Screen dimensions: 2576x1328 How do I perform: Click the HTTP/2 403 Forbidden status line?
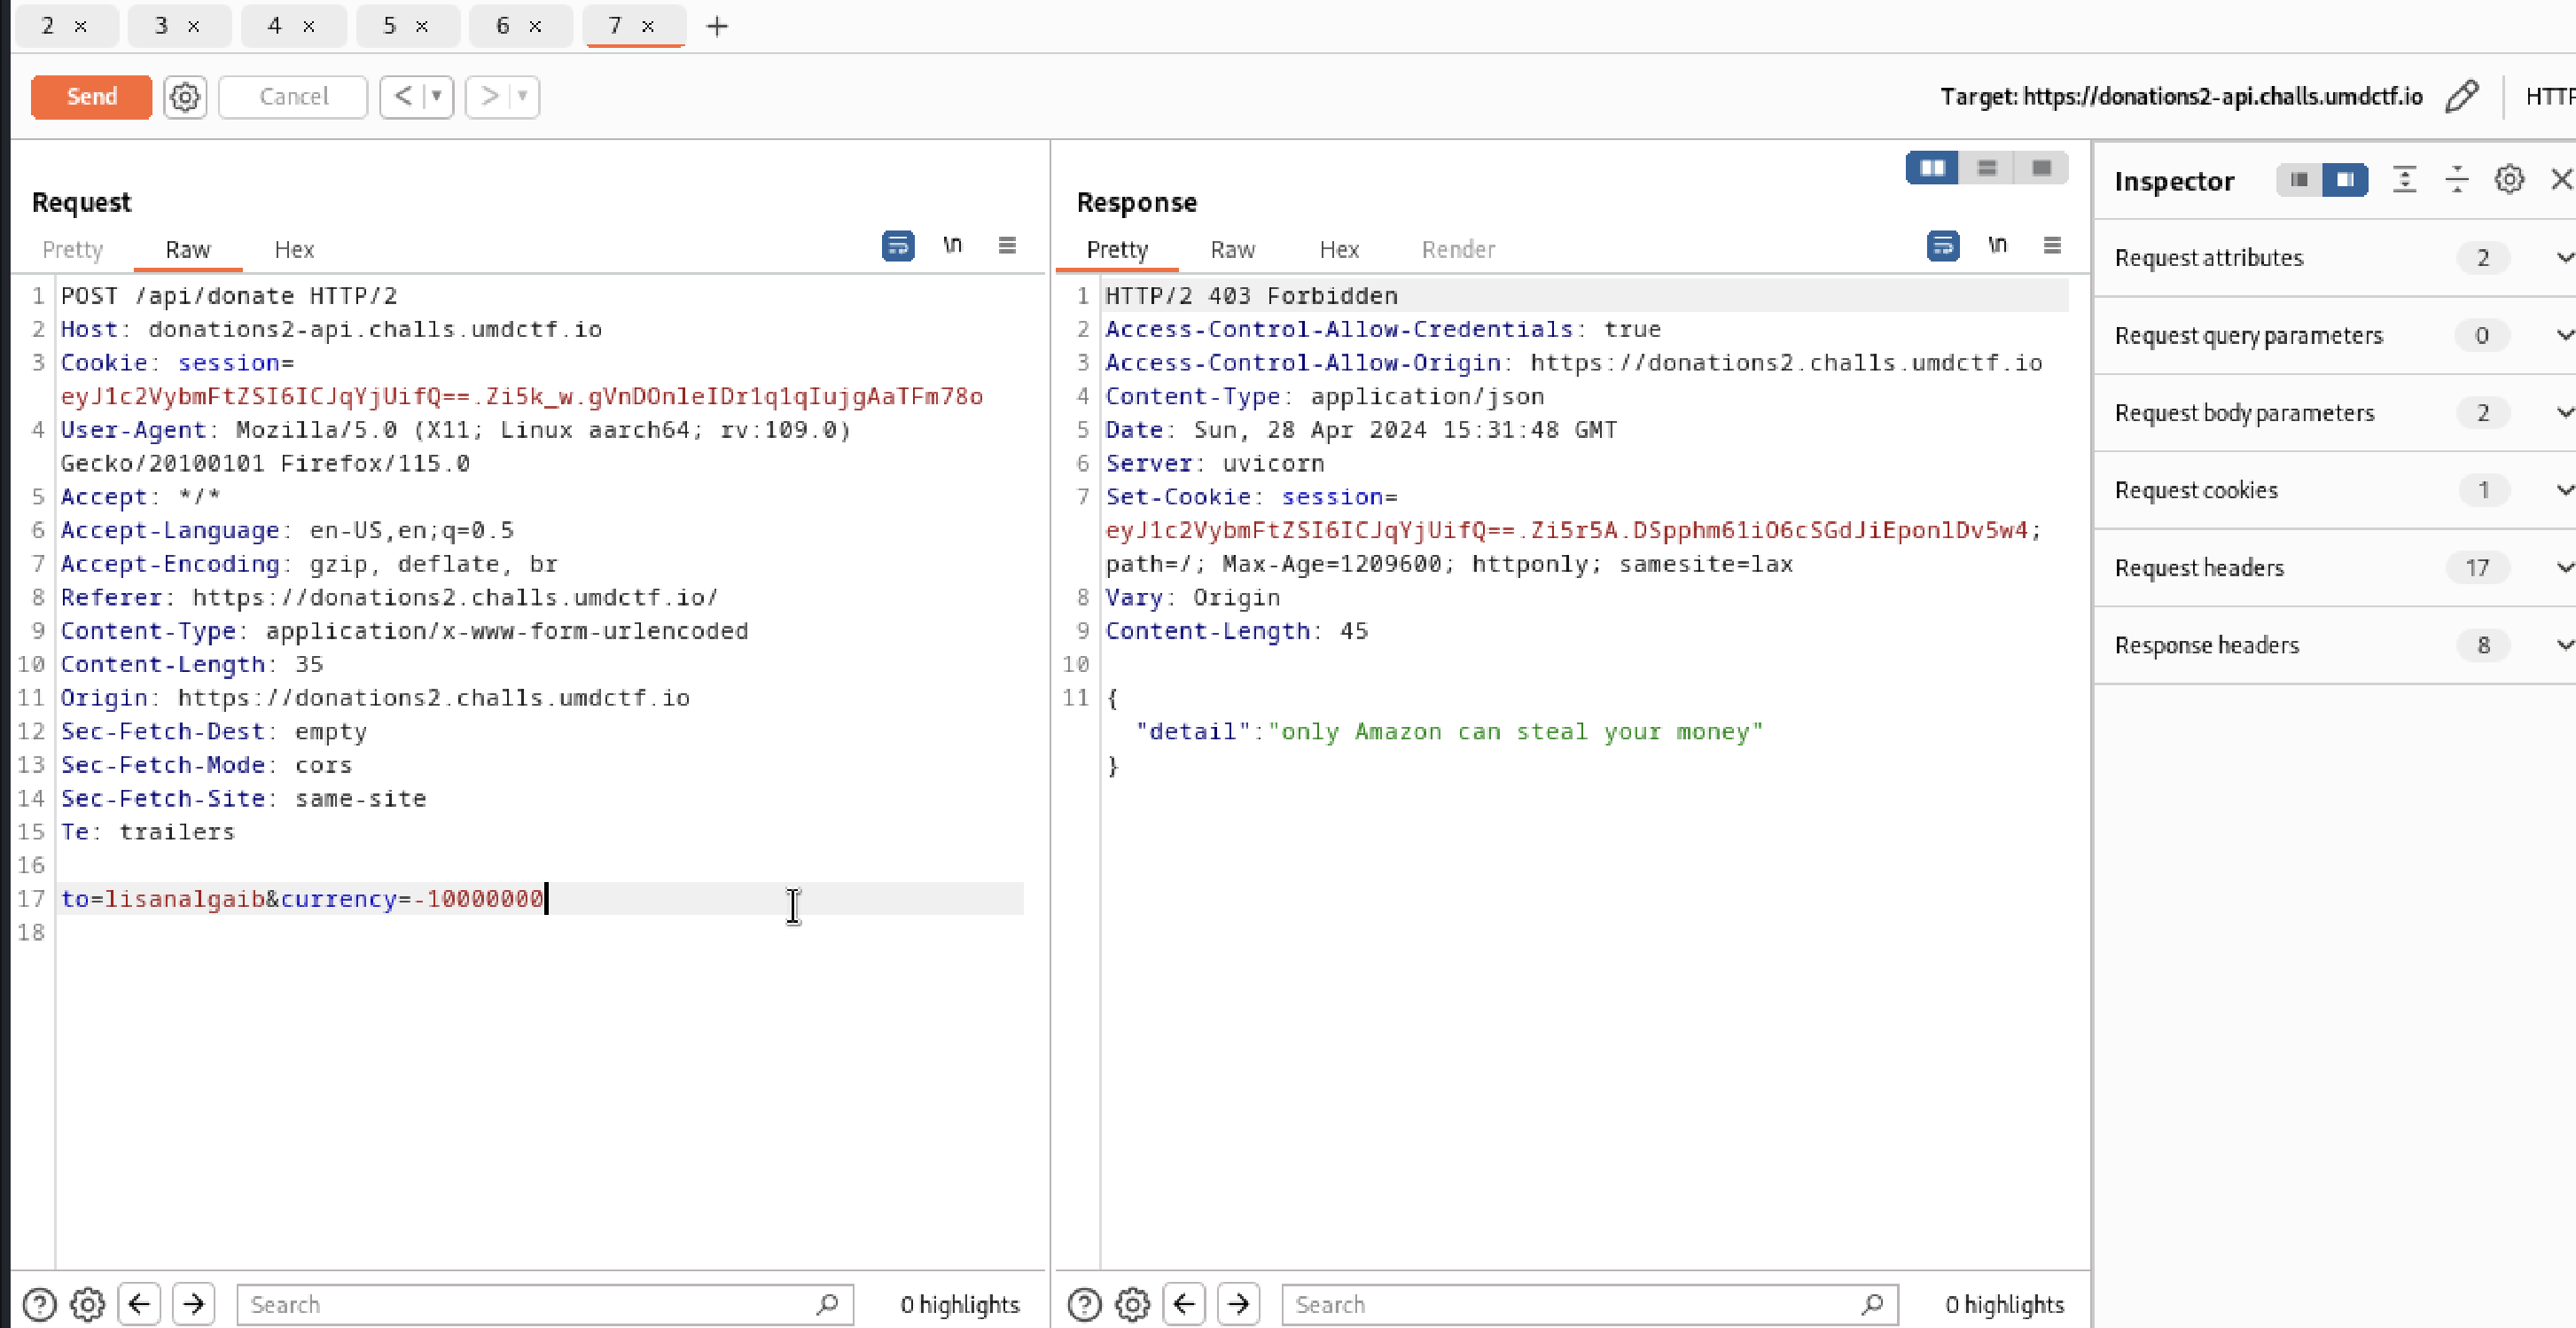click(x=1251, y=296)
